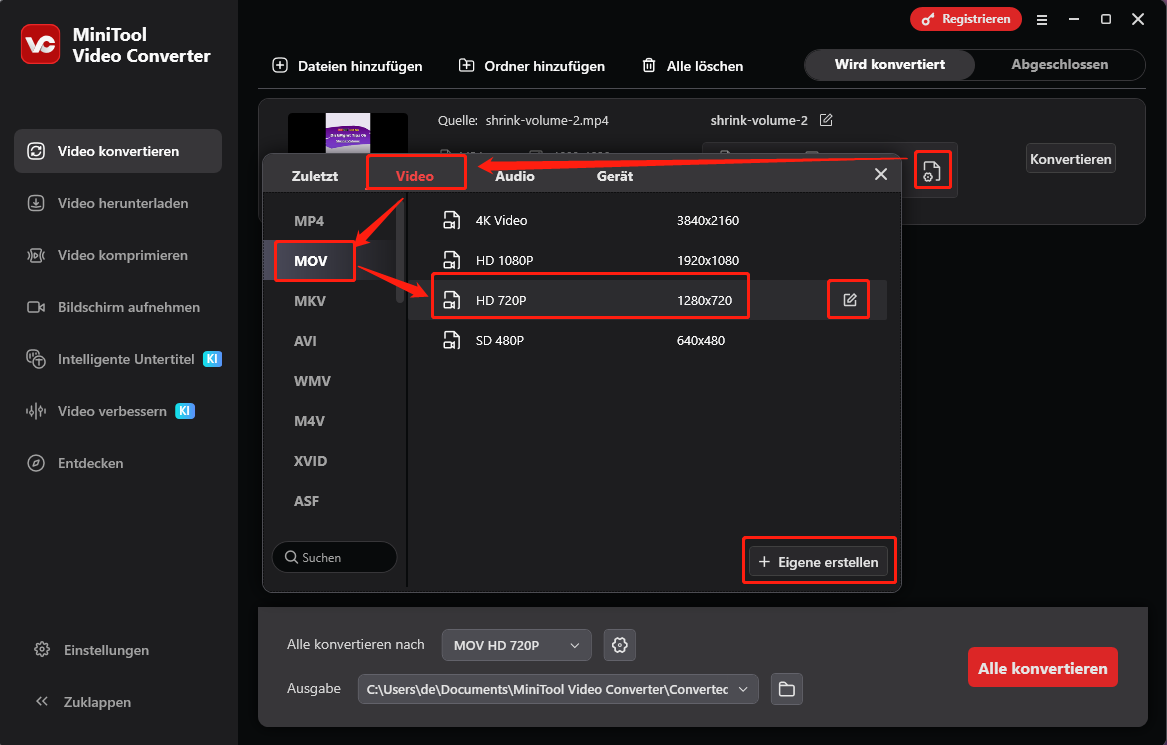The width and height of the screenshot is (1167, 745).
Task: Choose the HD 720P 1280x720 preset
Action: pyautogui.click(x=648, y=300)
